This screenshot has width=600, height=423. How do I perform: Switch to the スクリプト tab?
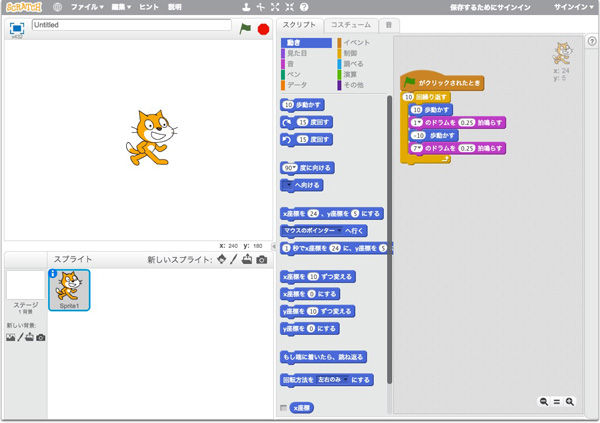click(x=300, y=25)
